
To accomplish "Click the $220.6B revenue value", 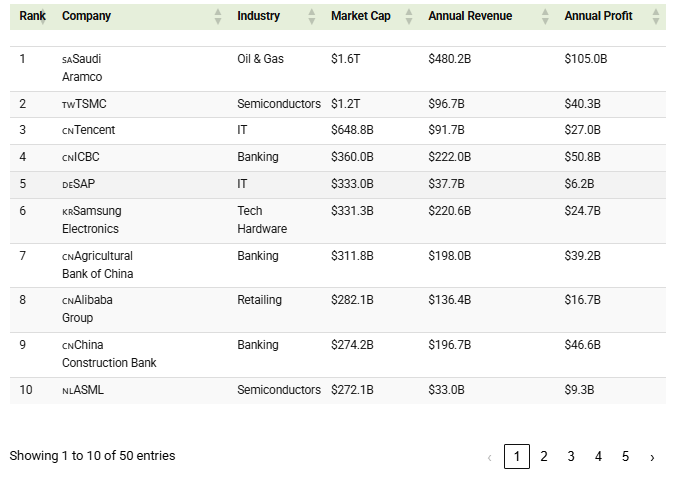I will pyautogui.click(x=450, y=211).
